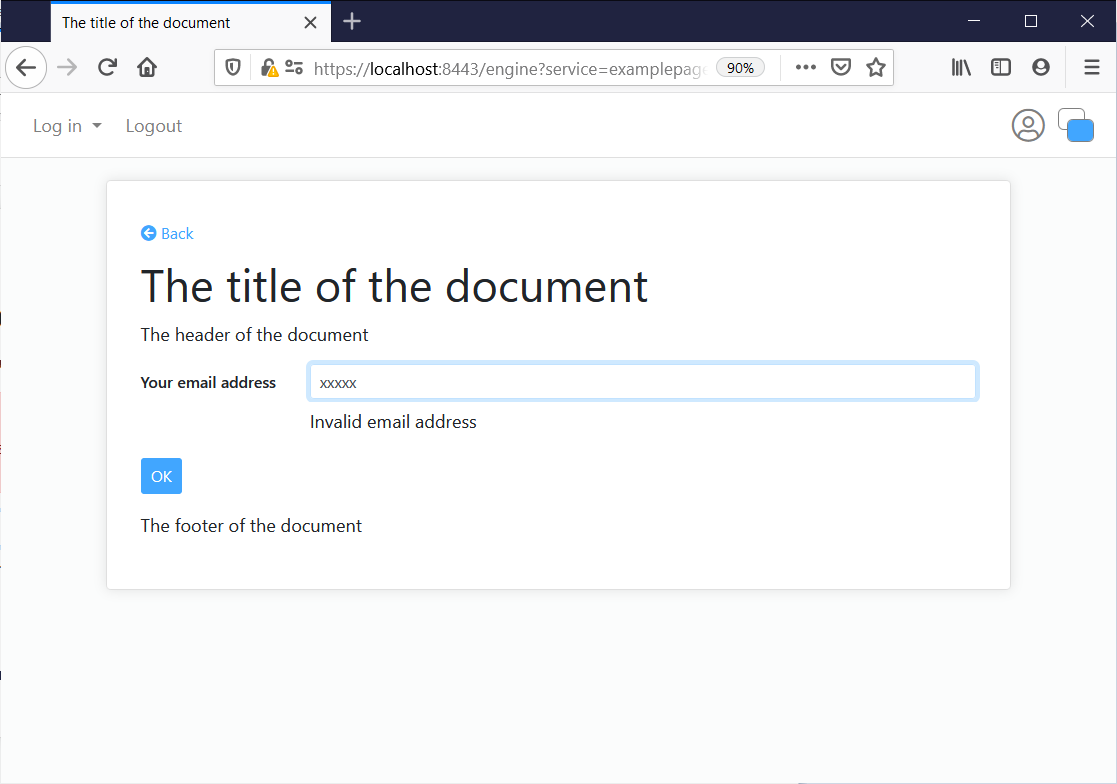Open the Library bookshelf icon
1117x784 pixels.
point(961,68)
